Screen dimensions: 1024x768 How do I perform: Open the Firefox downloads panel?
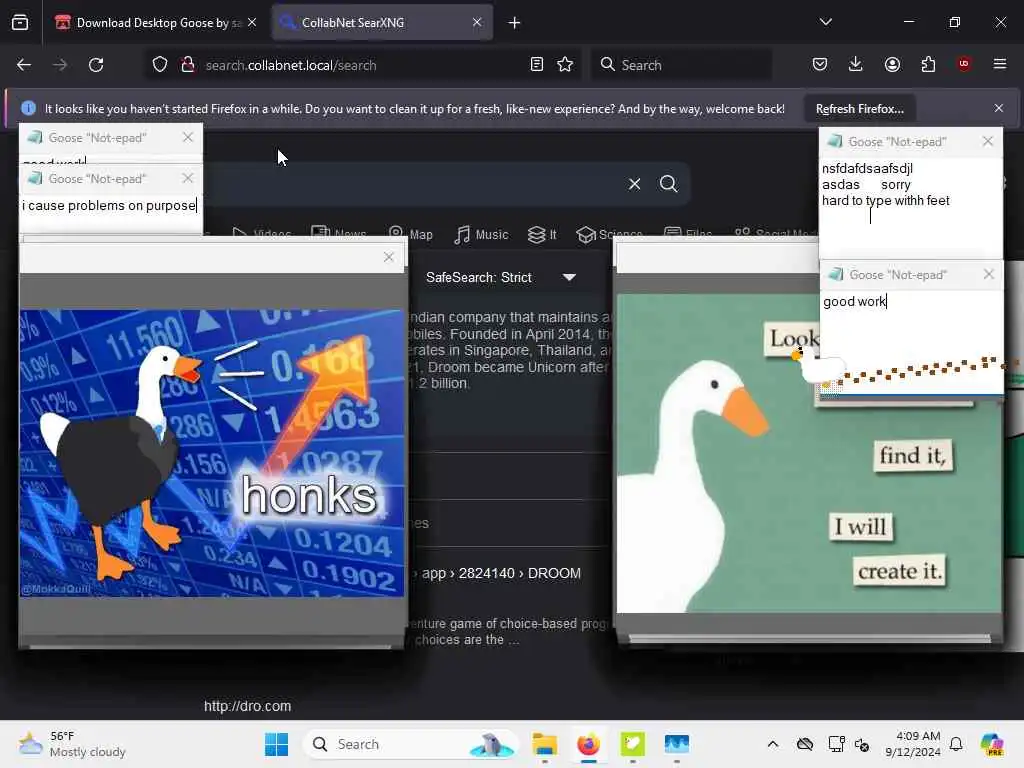[856, 64]
